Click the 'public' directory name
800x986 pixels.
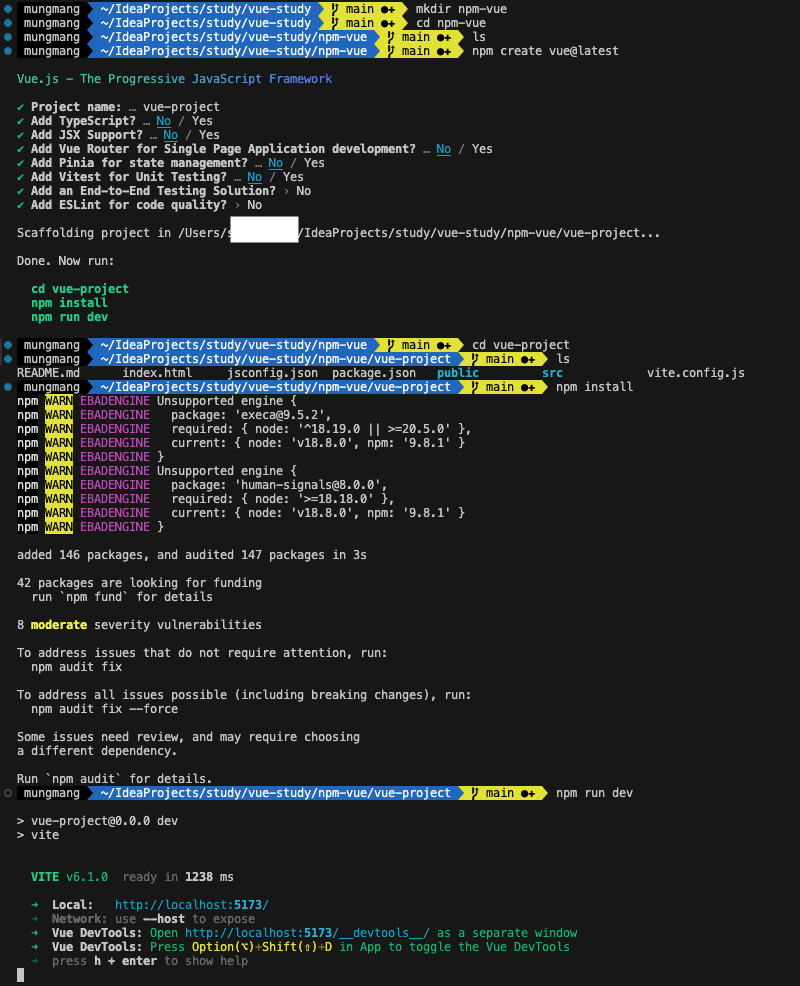tap(458, 373)
